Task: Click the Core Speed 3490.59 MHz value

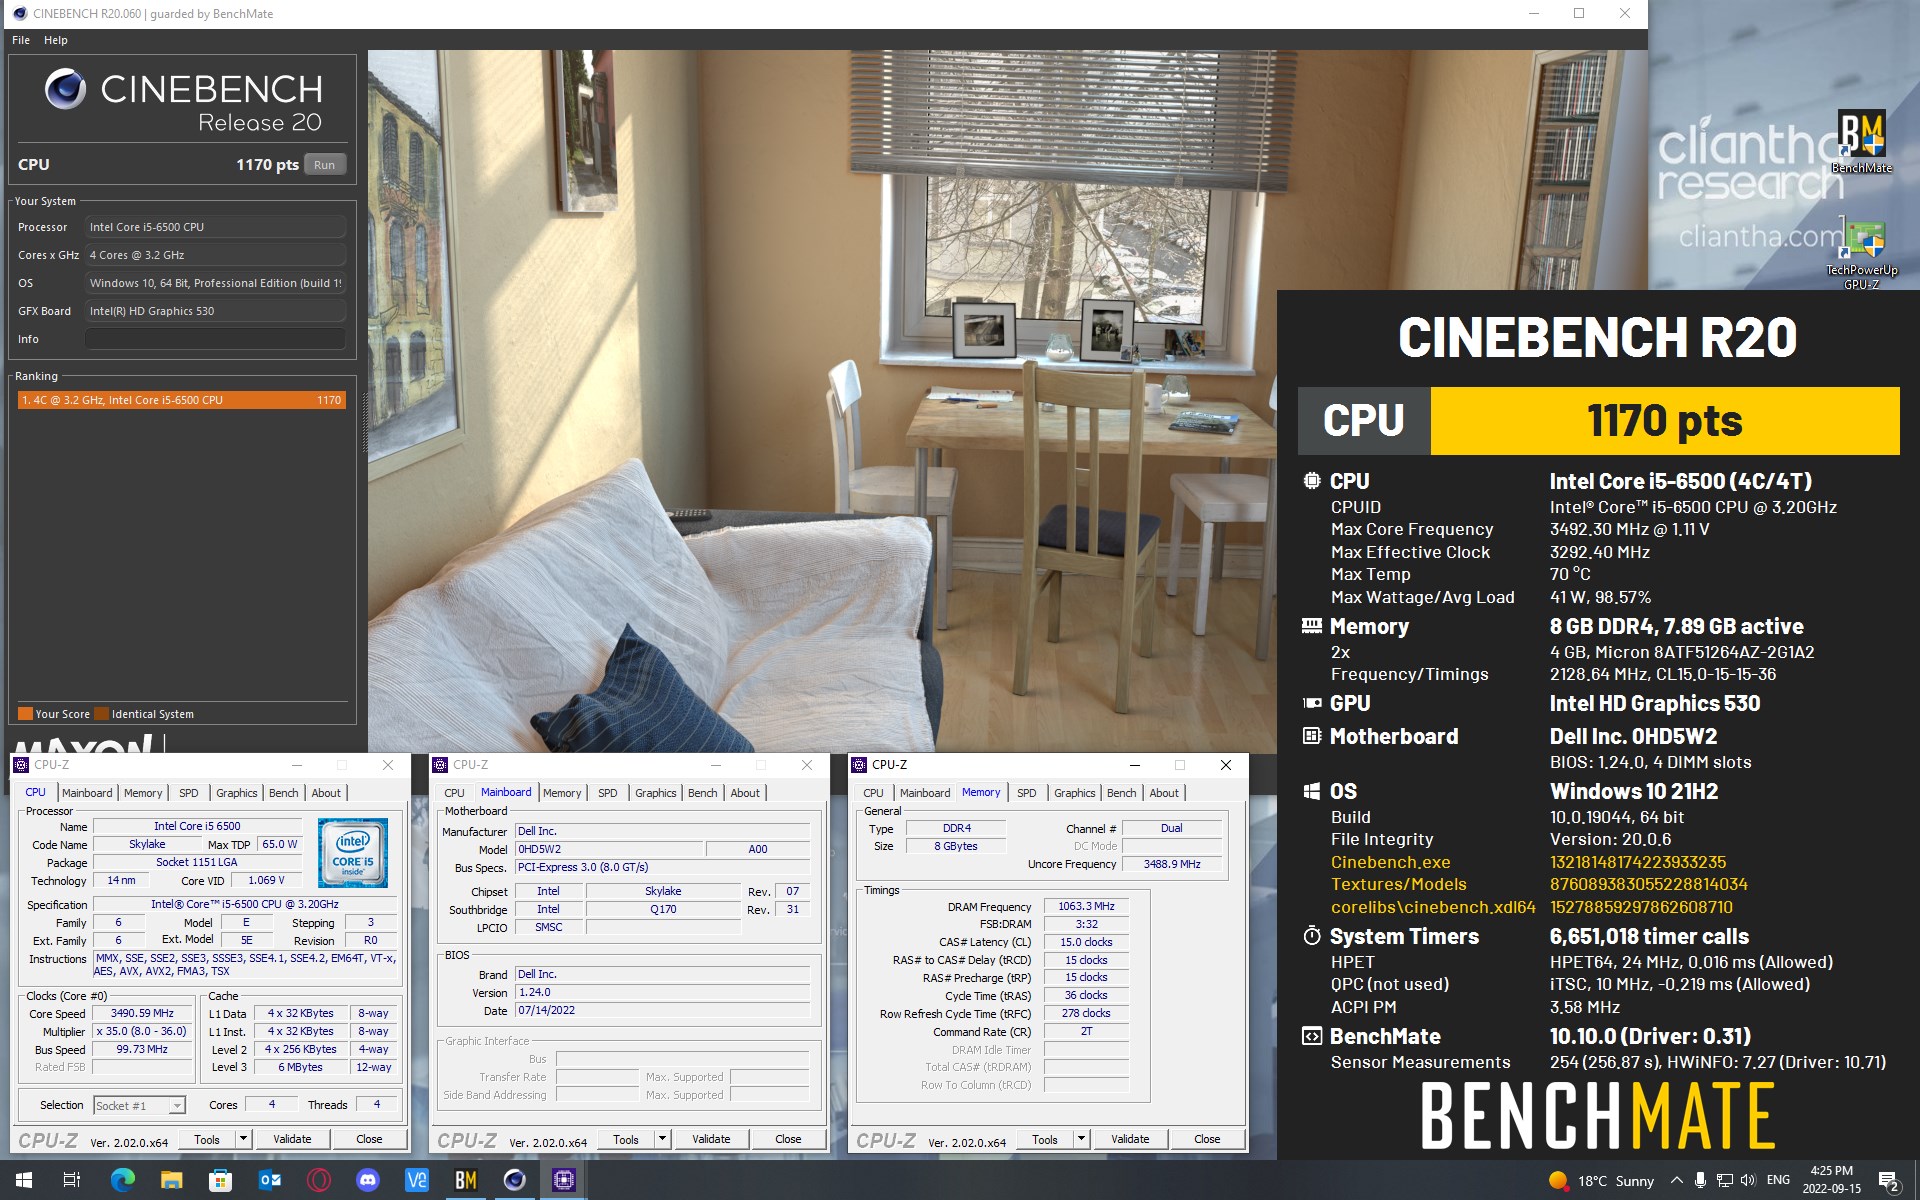Action: (x=142, y=1013)
